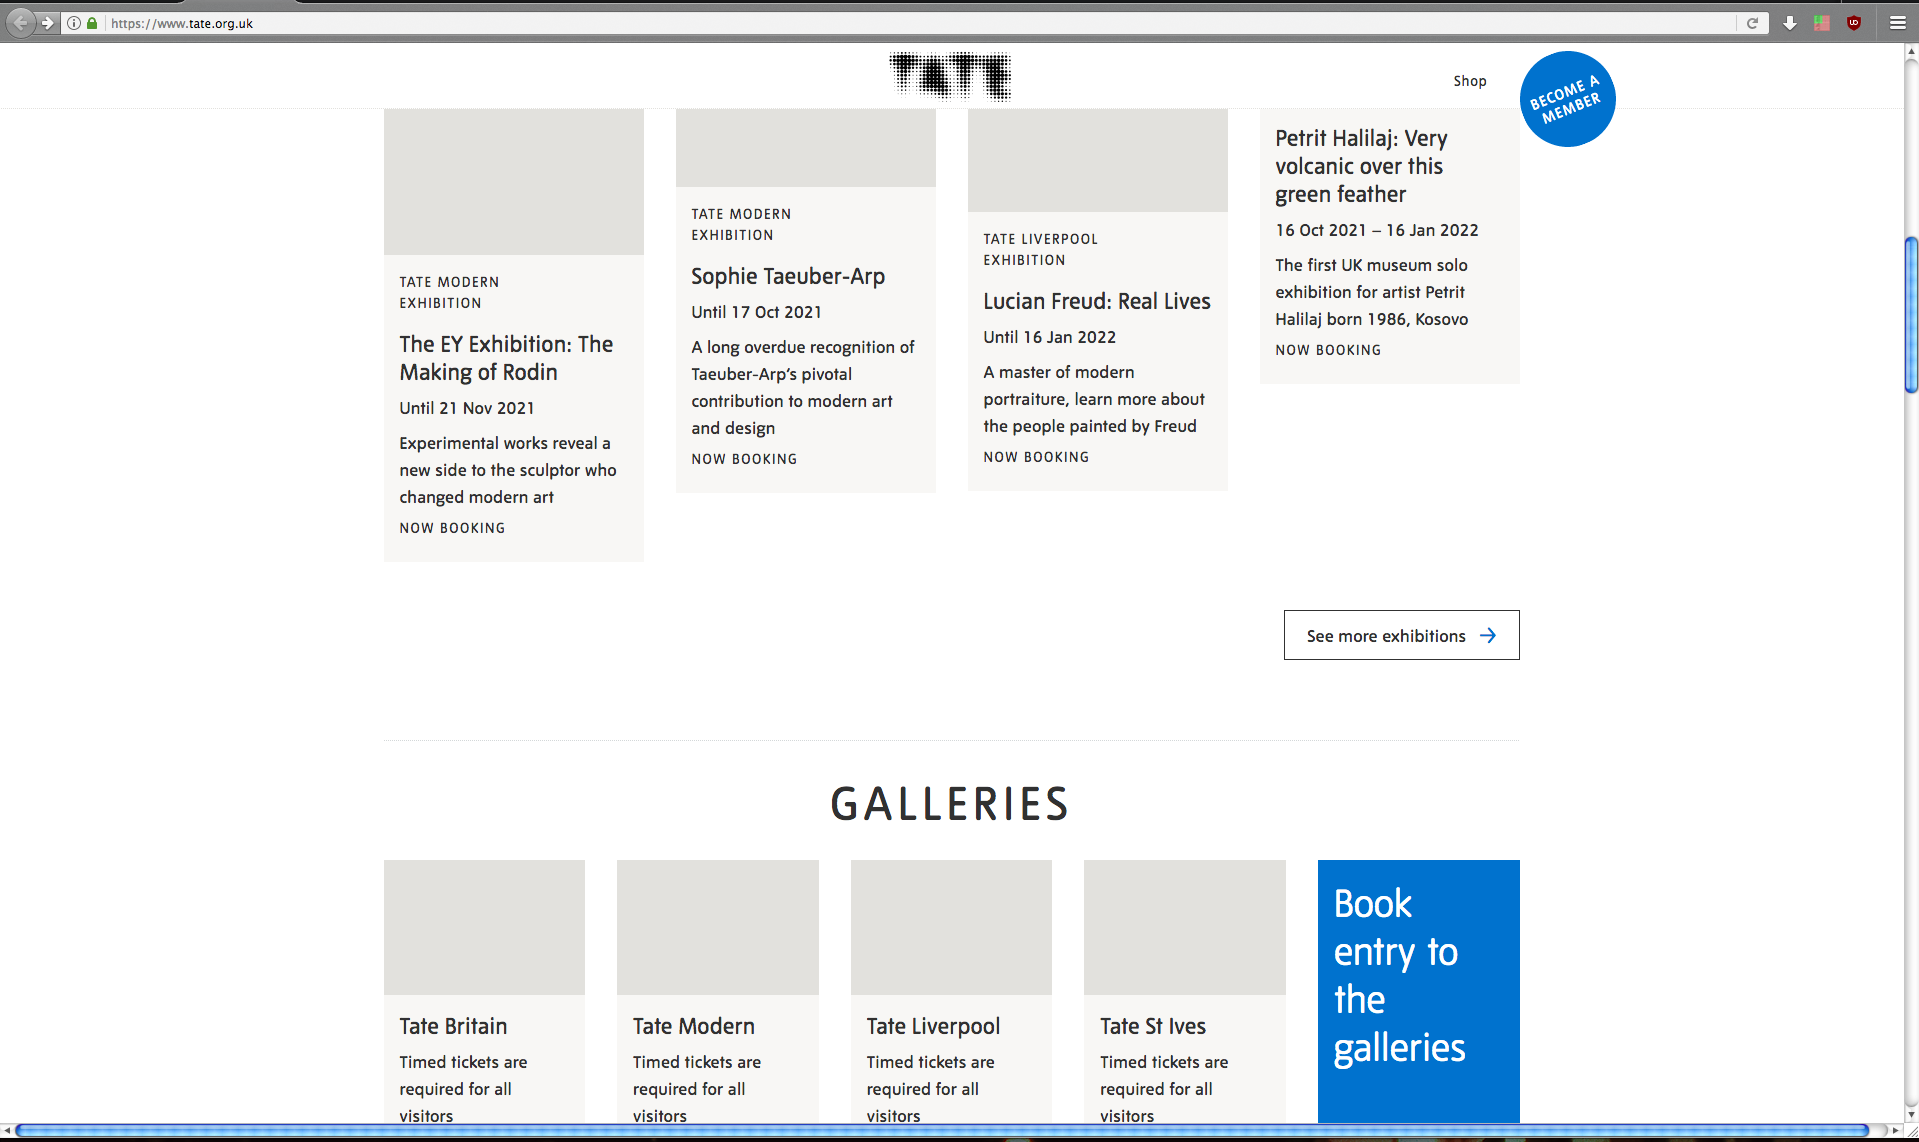Click the Rodin description 'Experimental works reveal'
The width and height of the screenshot is (1919, 1142).
508,470
